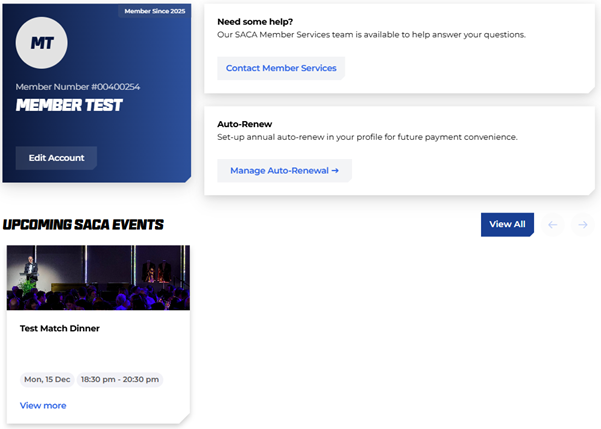Click the MEMBER TEST name heading
The width and height of the screenshot is (601, 429).
pyautogui.click(x=69, y=105)
